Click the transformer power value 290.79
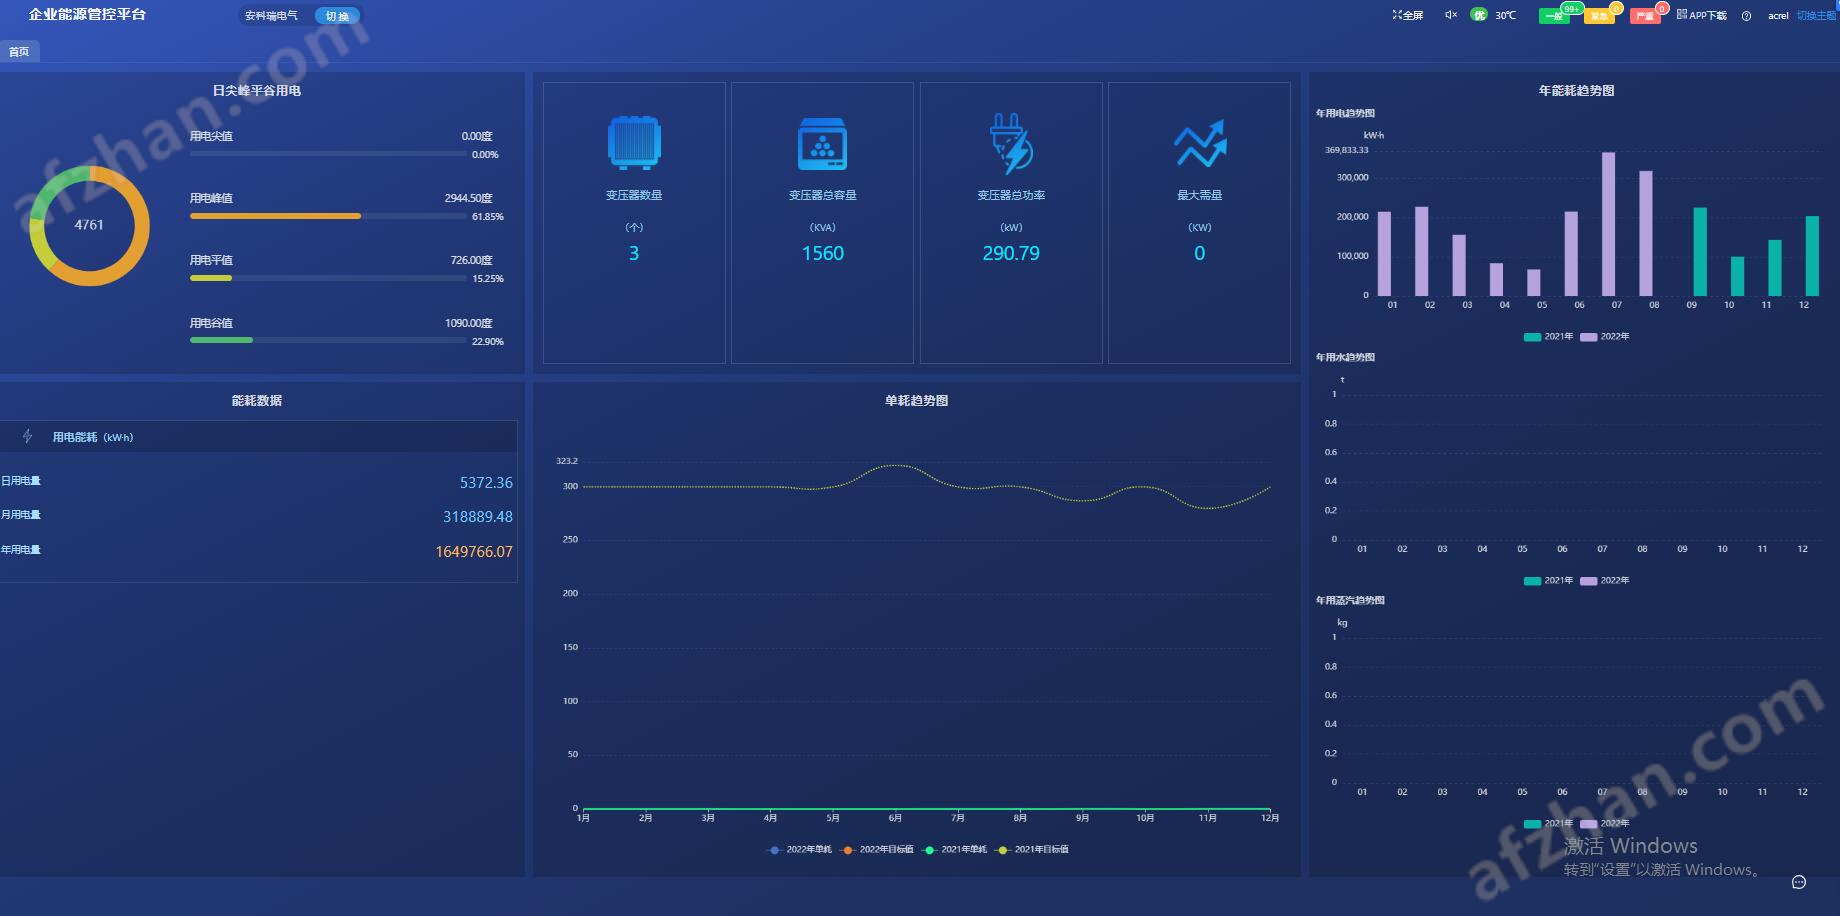The width and height of the screenshot is (1840, 916). (x=1011, y=254)
